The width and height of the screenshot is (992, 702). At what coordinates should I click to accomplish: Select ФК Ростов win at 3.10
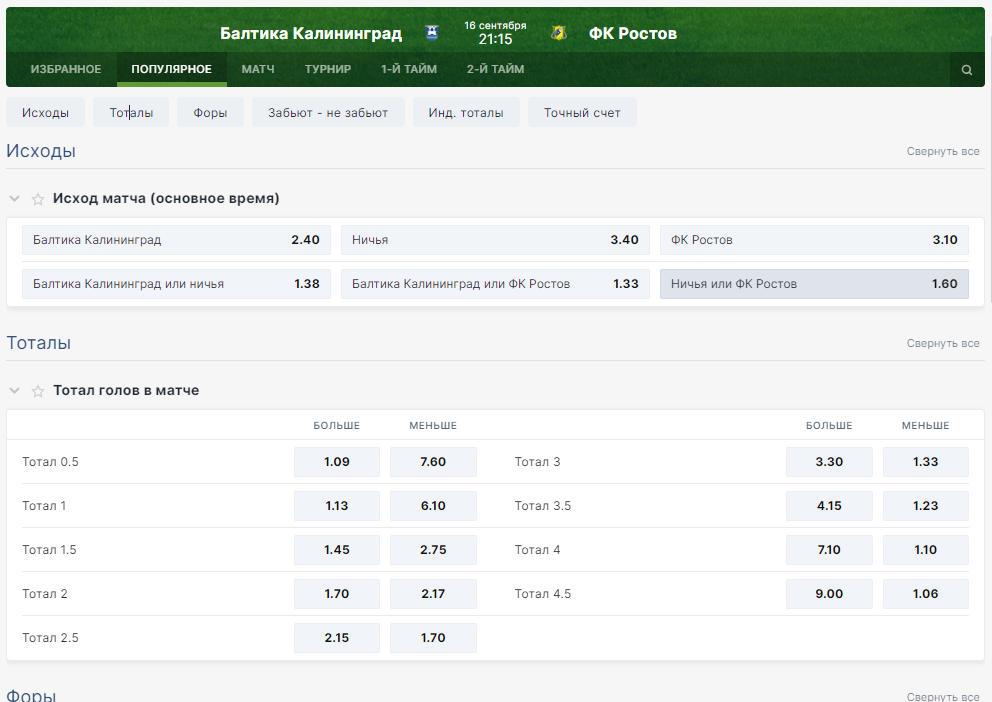[x=814, y=240]
